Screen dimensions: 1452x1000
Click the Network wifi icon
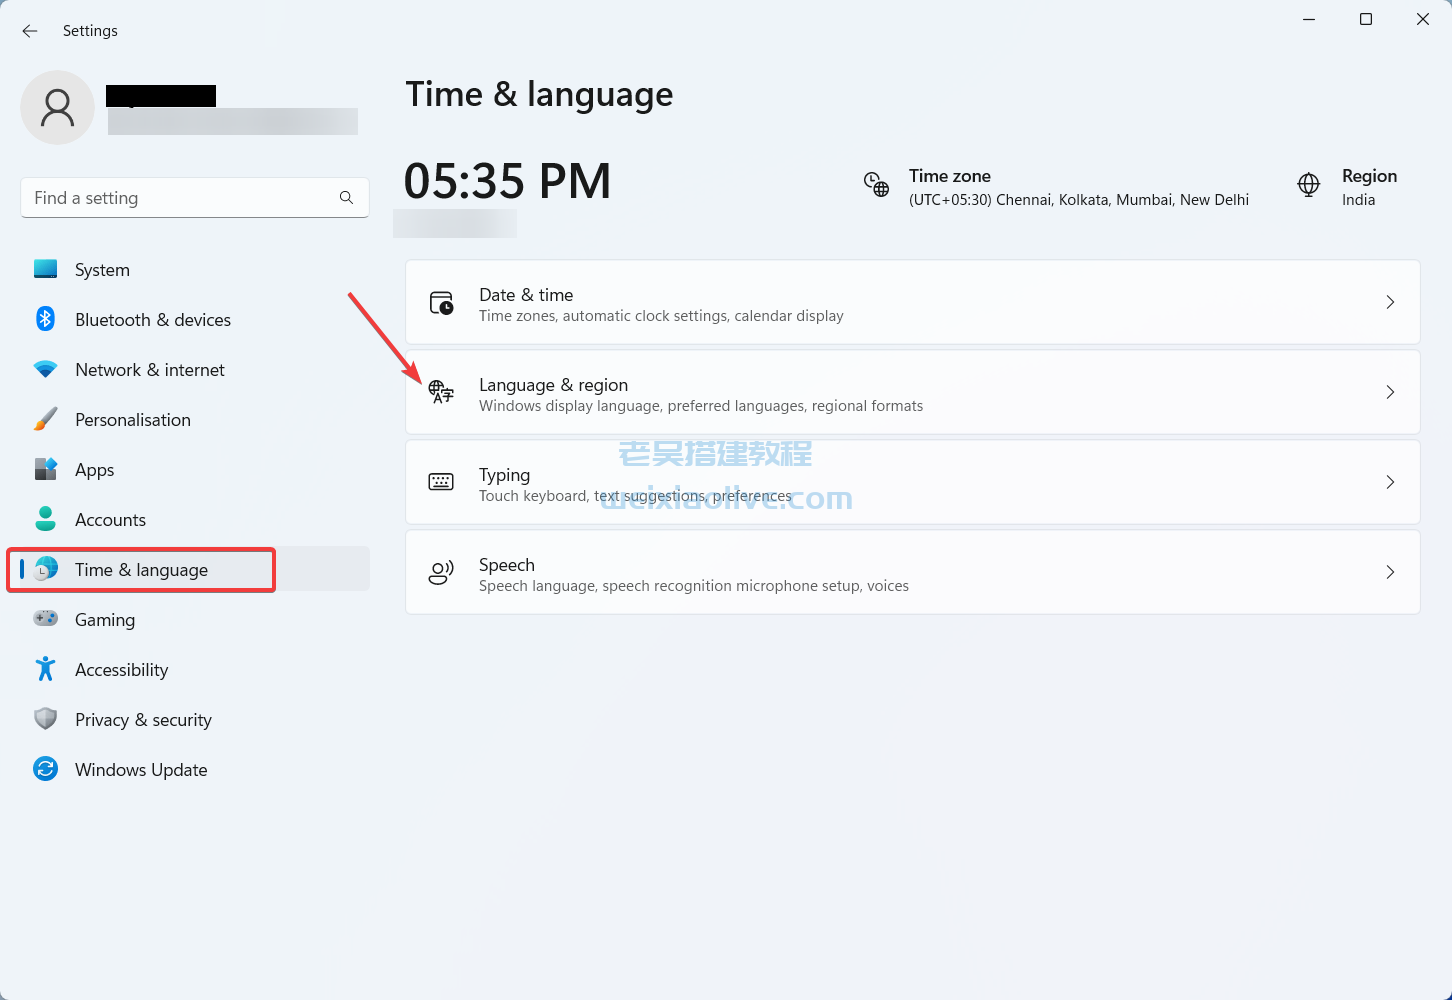45,369
